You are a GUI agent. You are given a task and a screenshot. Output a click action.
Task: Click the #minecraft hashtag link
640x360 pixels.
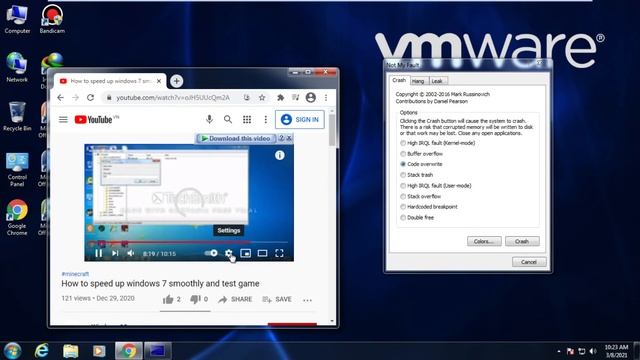(x=75, y=274)
